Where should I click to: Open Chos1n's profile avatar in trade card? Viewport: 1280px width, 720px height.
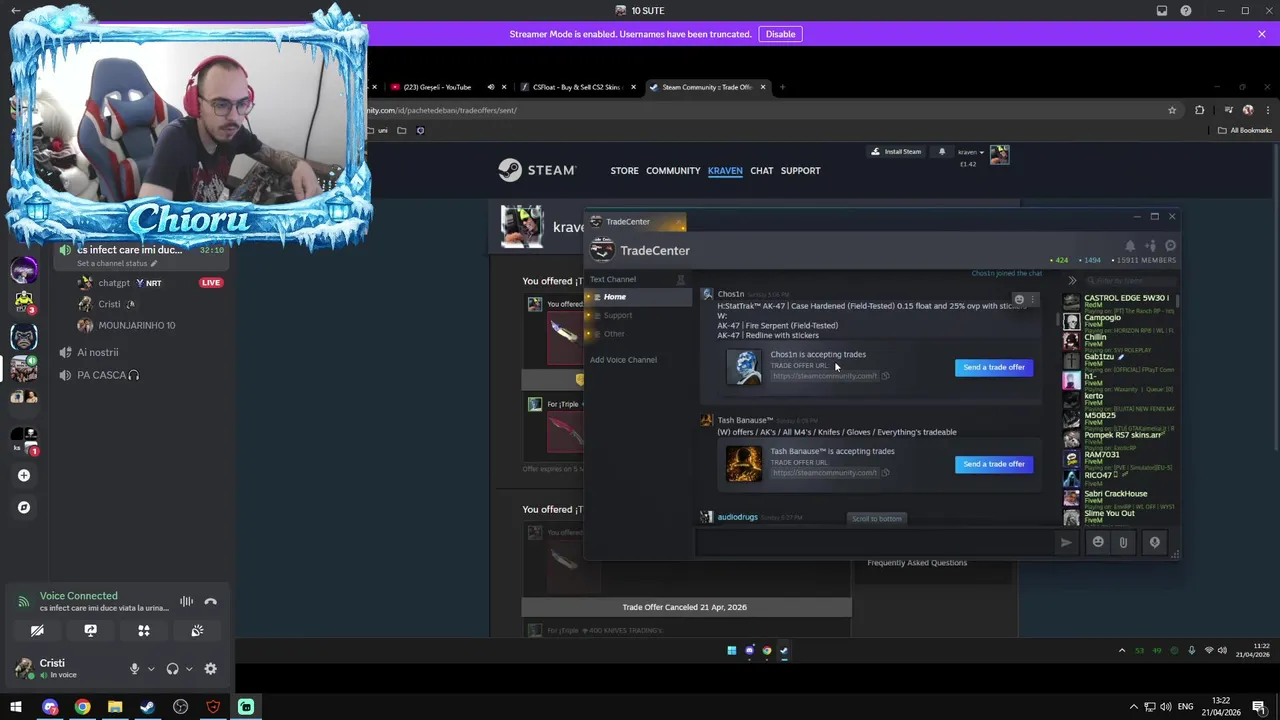(x=744, y=367)
